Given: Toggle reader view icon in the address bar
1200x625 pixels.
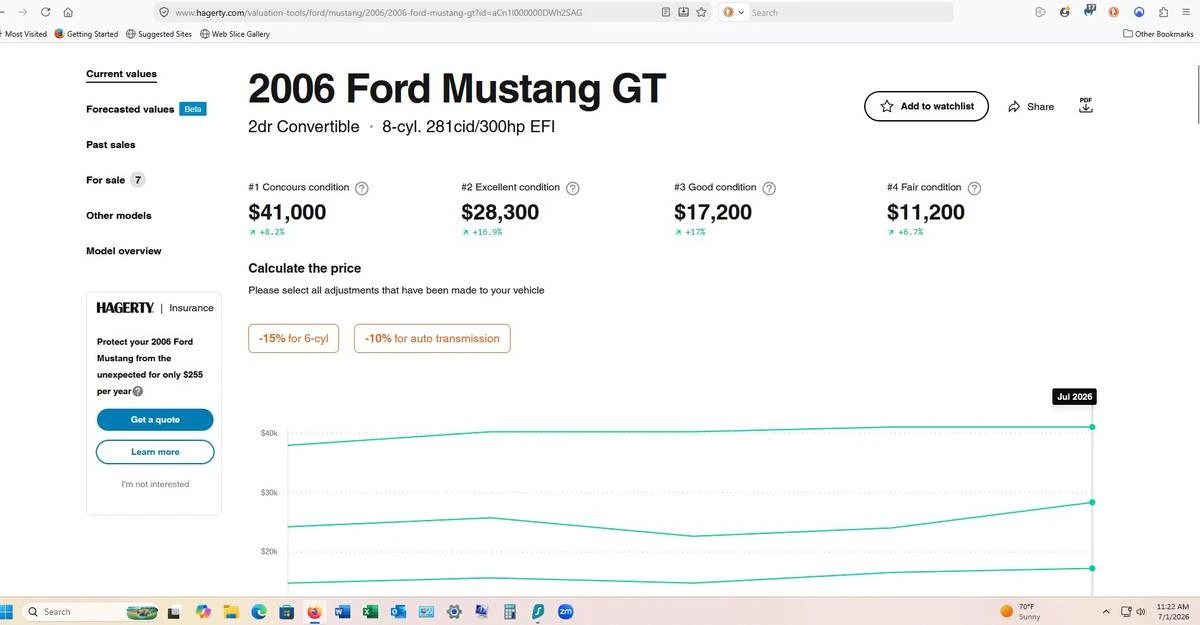Looking at the screenshot, I should coord(666,12).
